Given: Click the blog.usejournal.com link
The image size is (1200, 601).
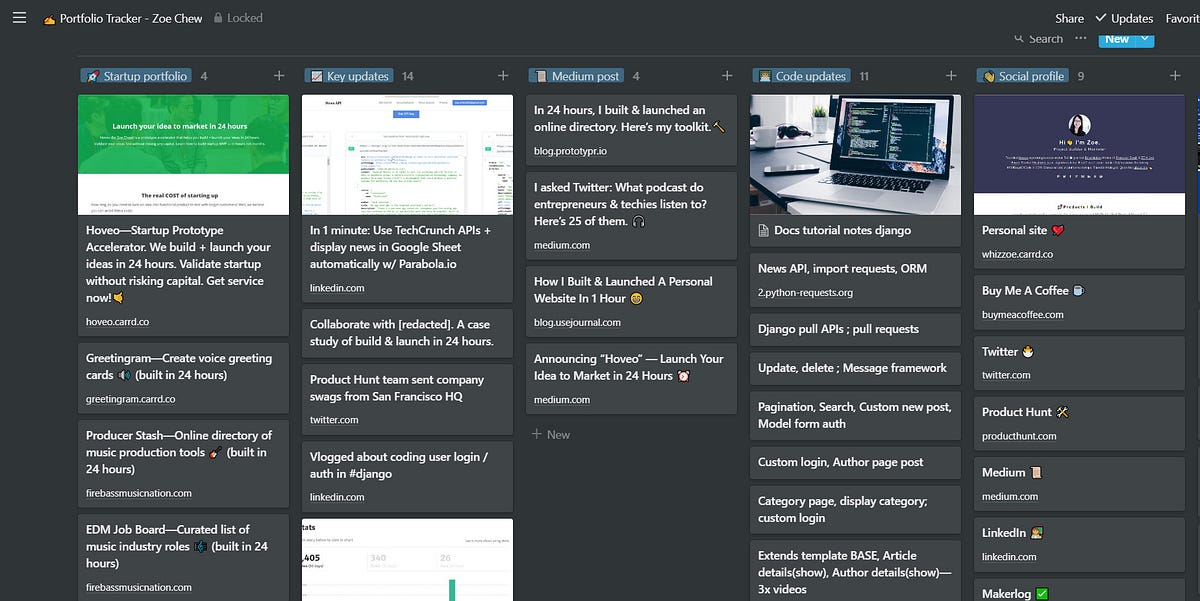Looking at the screenshot, I should click(577, 322).
